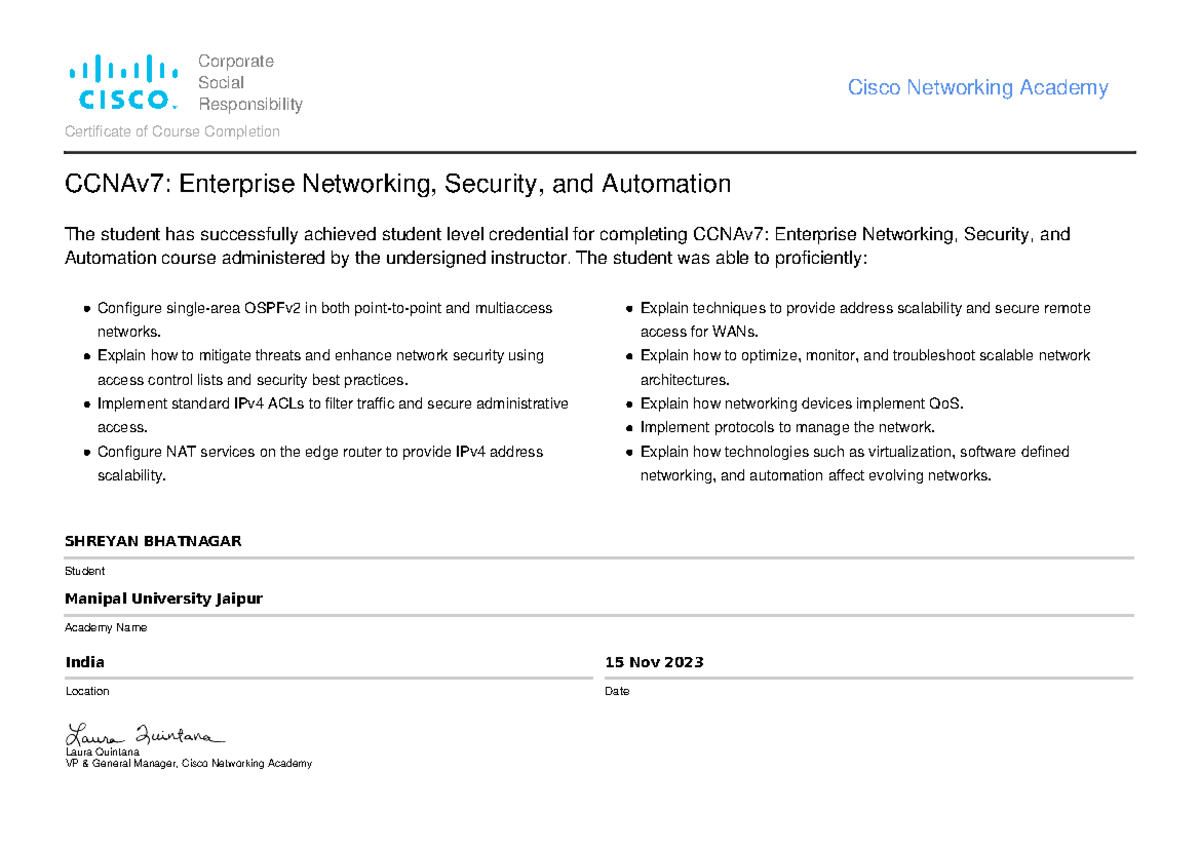1200x849 pixels.
Task: Click the student name SHREYAN BHATNAGAR
Action: point(153,541)
